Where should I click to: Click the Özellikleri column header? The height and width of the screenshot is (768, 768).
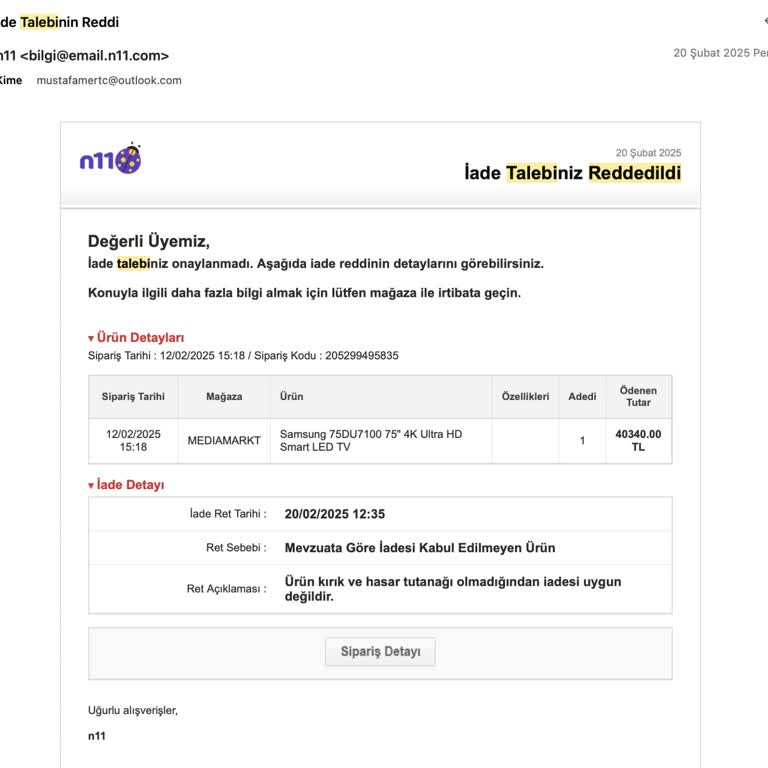click(x=525, y=397)
